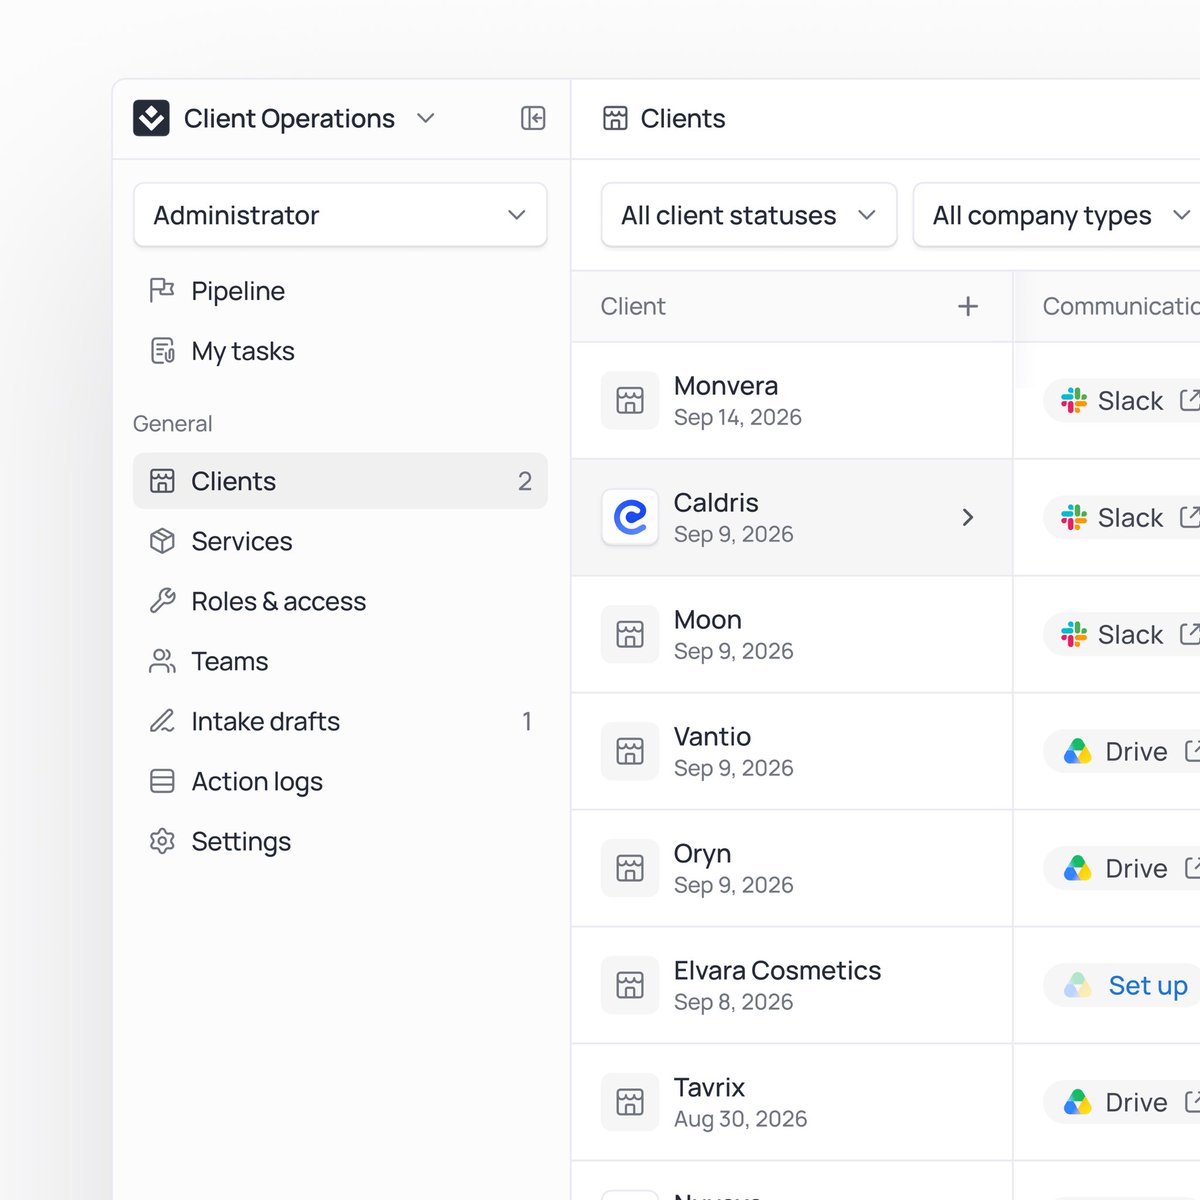This screenshot has height=1200, width=1200.
Task: Click the Moon placeholder logo icon
Action: click(x=630, y=634)
